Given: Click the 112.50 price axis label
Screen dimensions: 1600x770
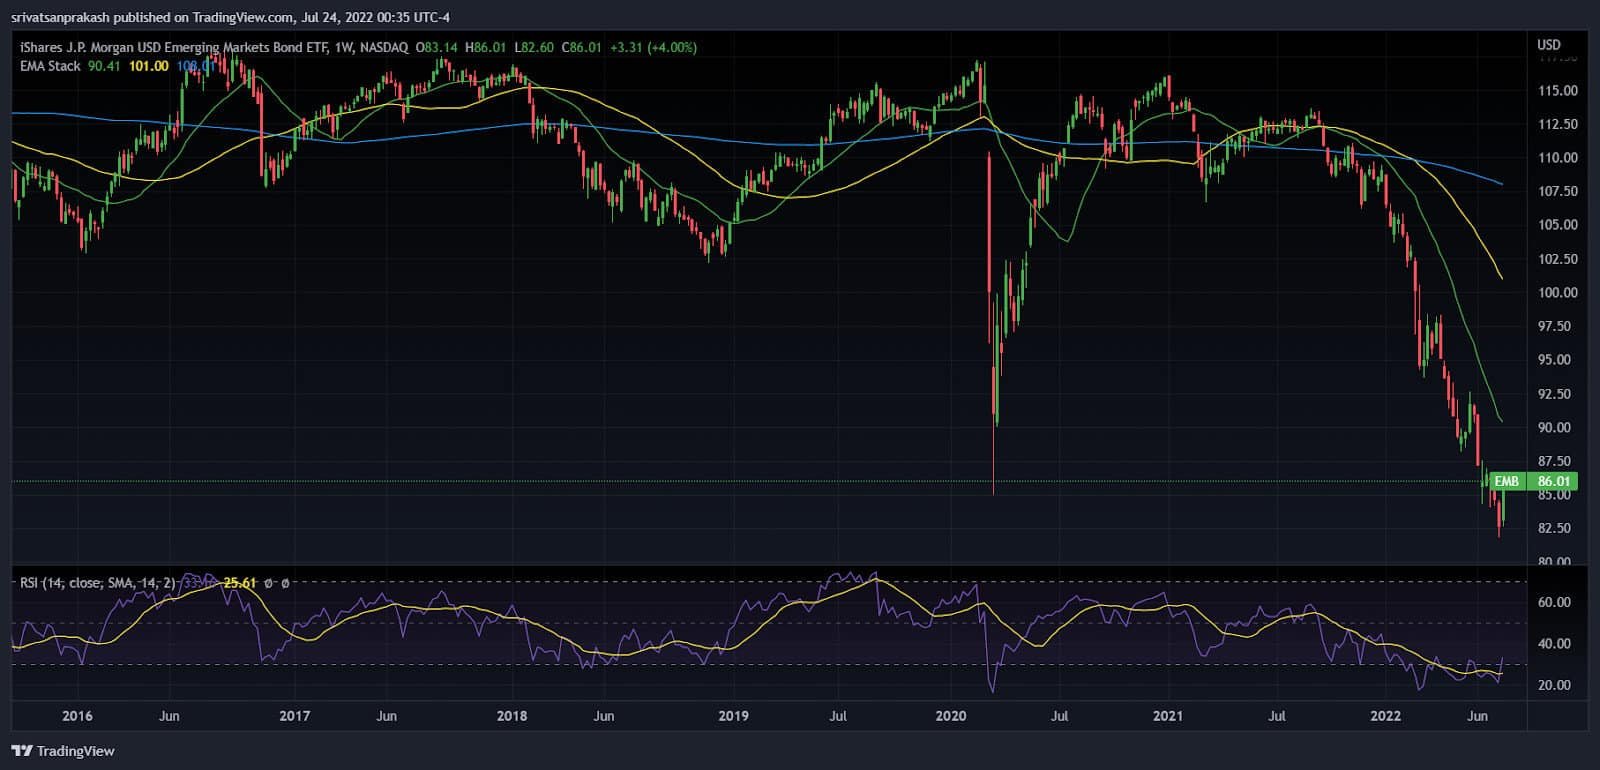Looking at the screenshot, I should click(1557, 124).
